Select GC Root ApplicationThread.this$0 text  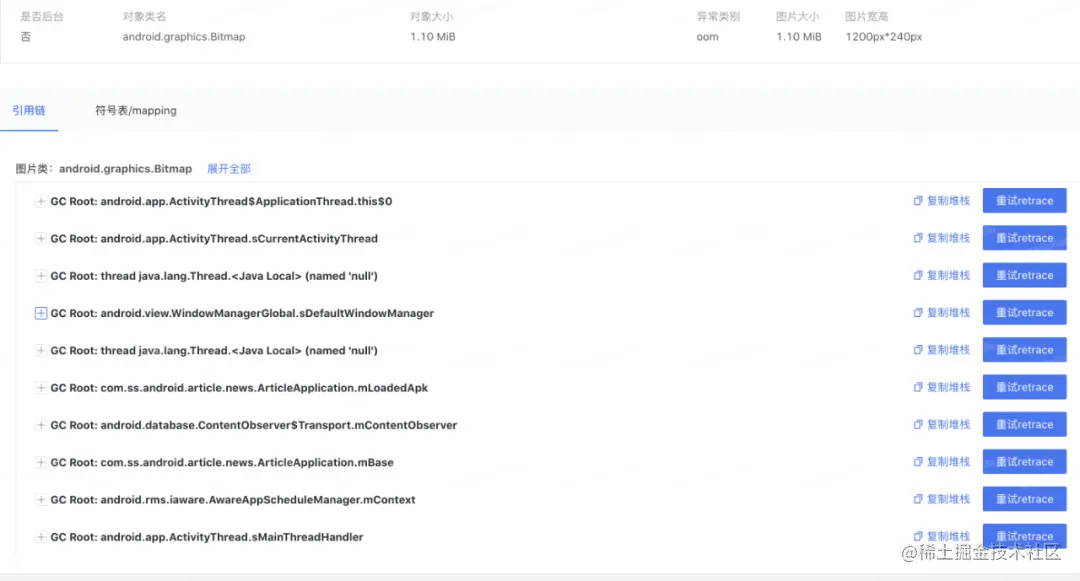pos(221,202)
